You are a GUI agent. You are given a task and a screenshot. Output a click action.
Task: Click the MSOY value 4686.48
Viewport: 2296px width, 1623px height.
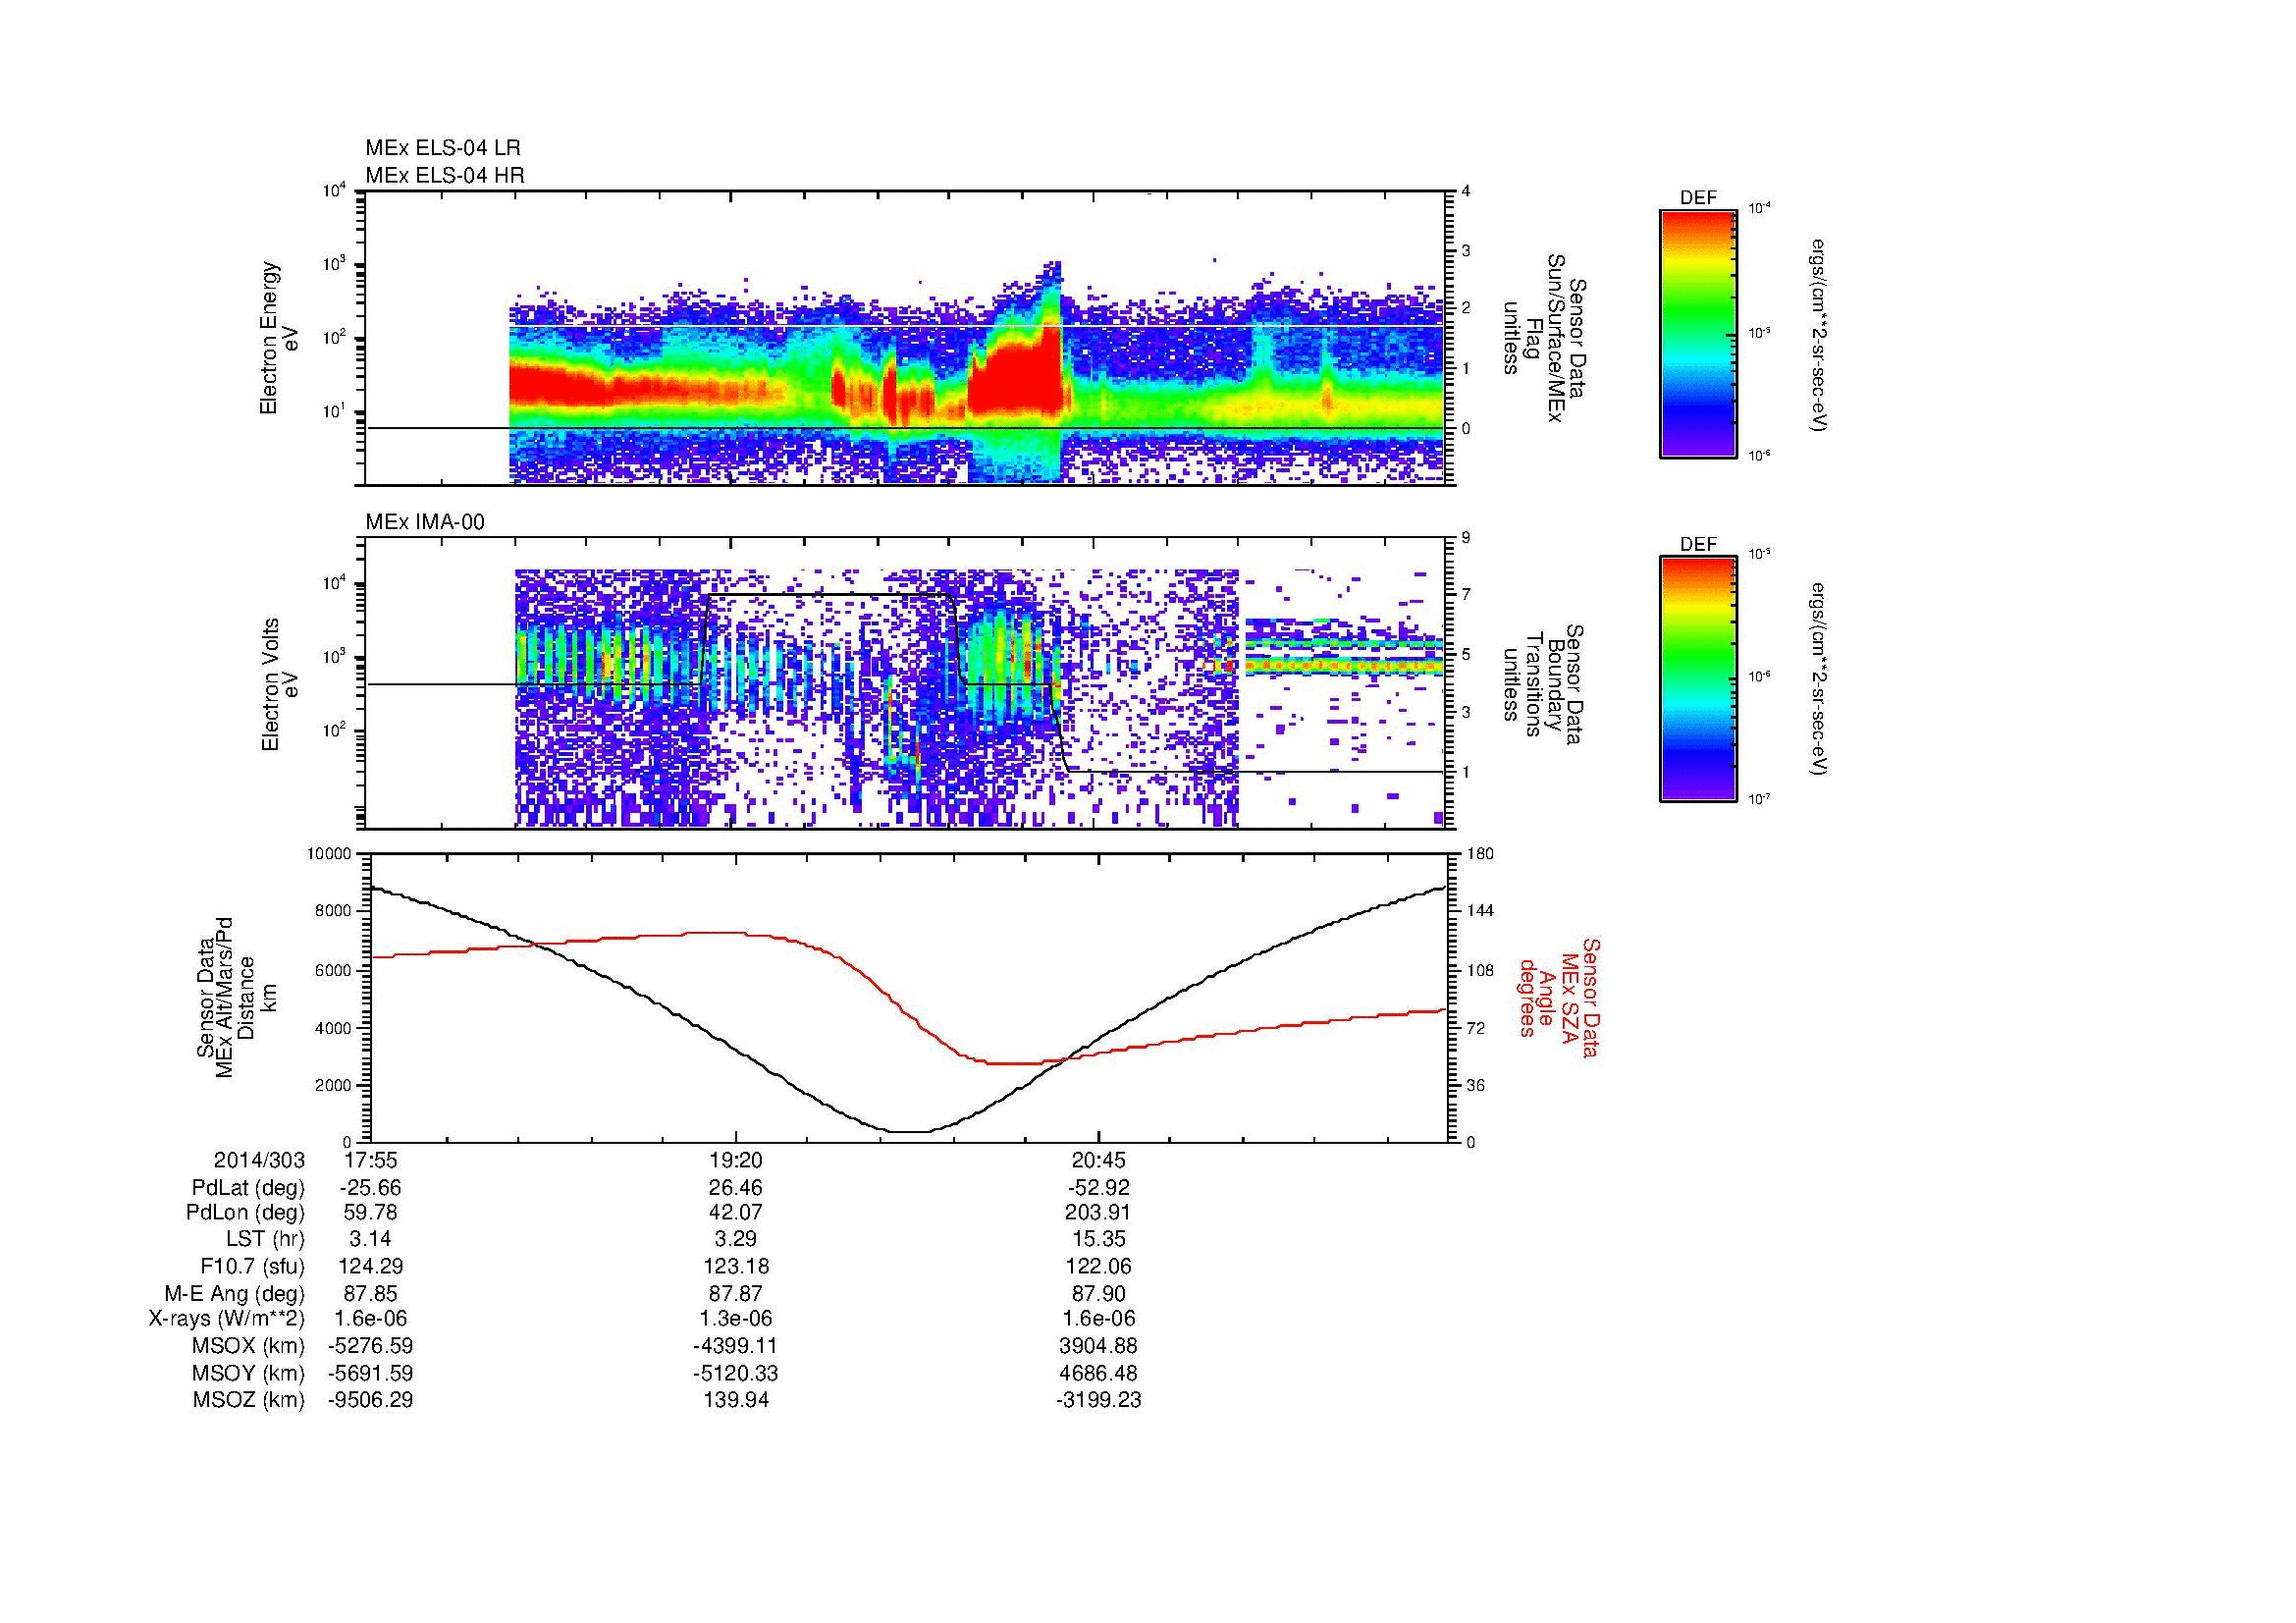pyautogui.click(x=1098, y=1373)
